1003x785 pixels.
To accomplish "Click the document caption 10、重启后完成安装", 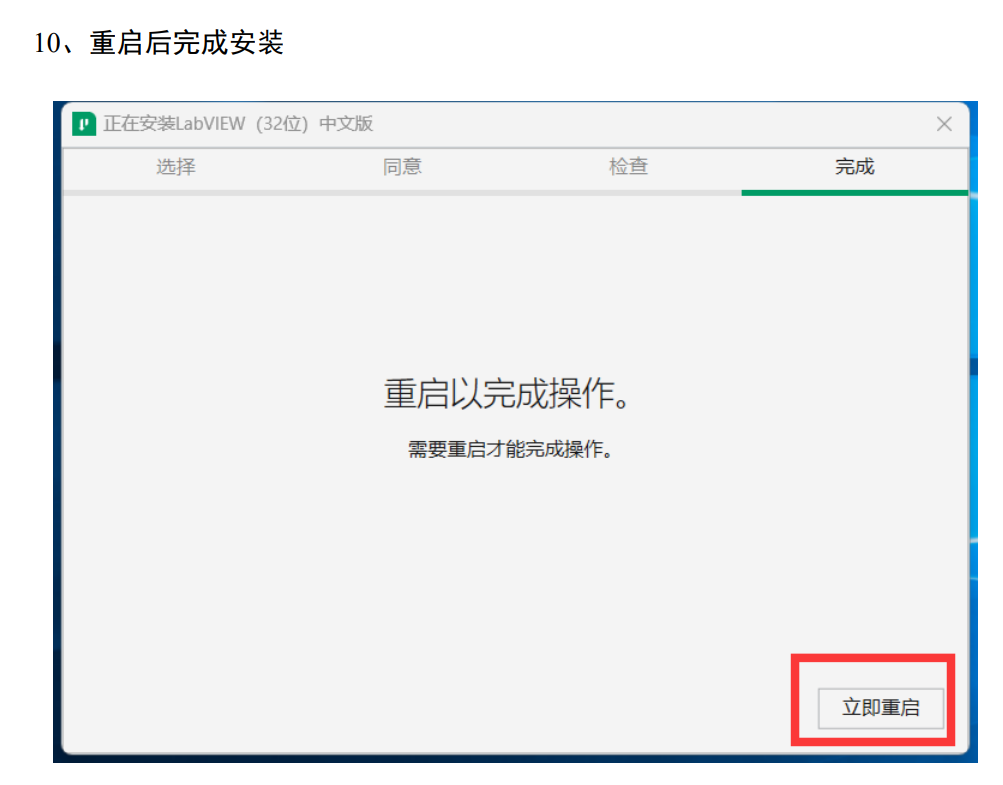I will 158,43.
